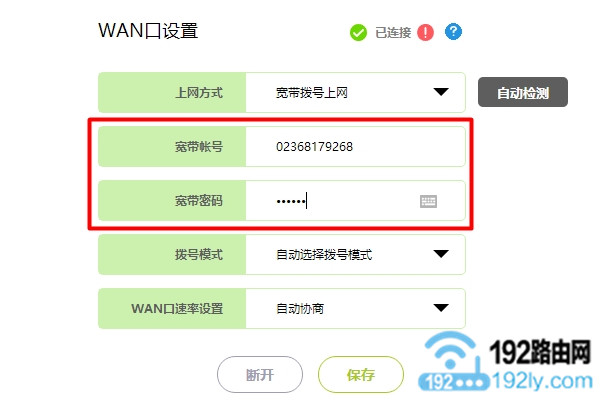Click the red exclamation warning icon
This screenshot has height=420, width=600.
425,33
